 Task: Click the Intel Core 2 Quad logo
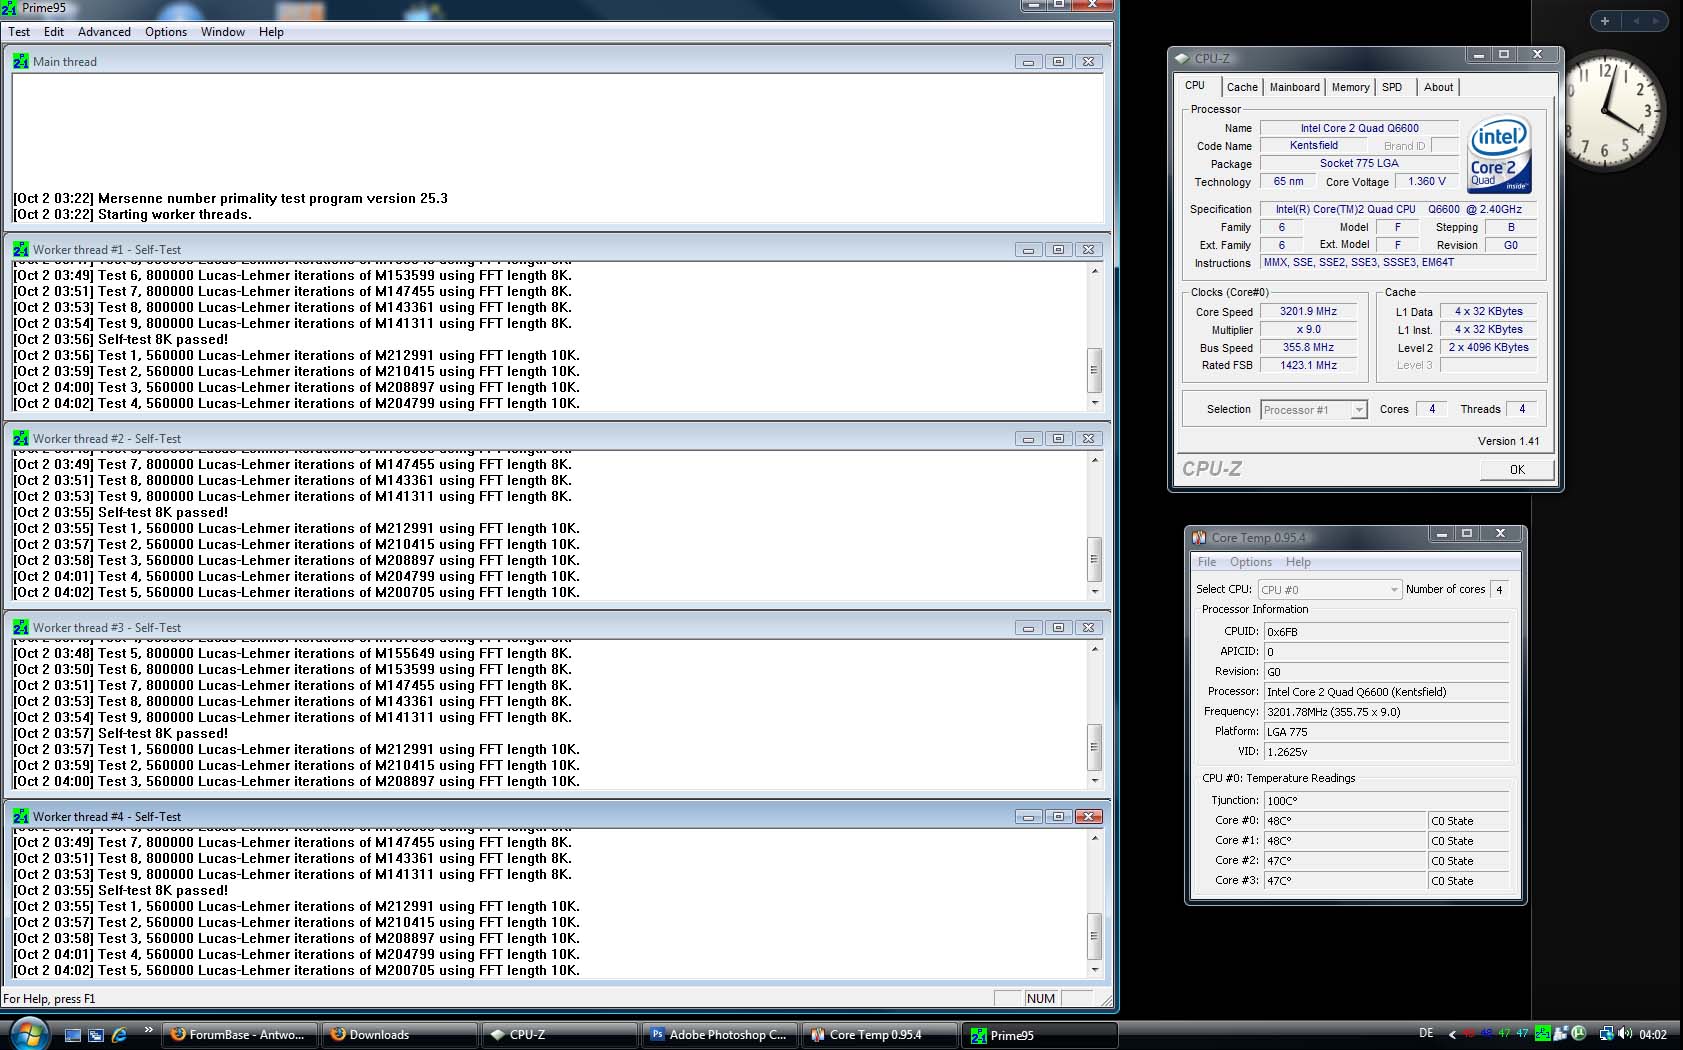tap(1499, 156)
